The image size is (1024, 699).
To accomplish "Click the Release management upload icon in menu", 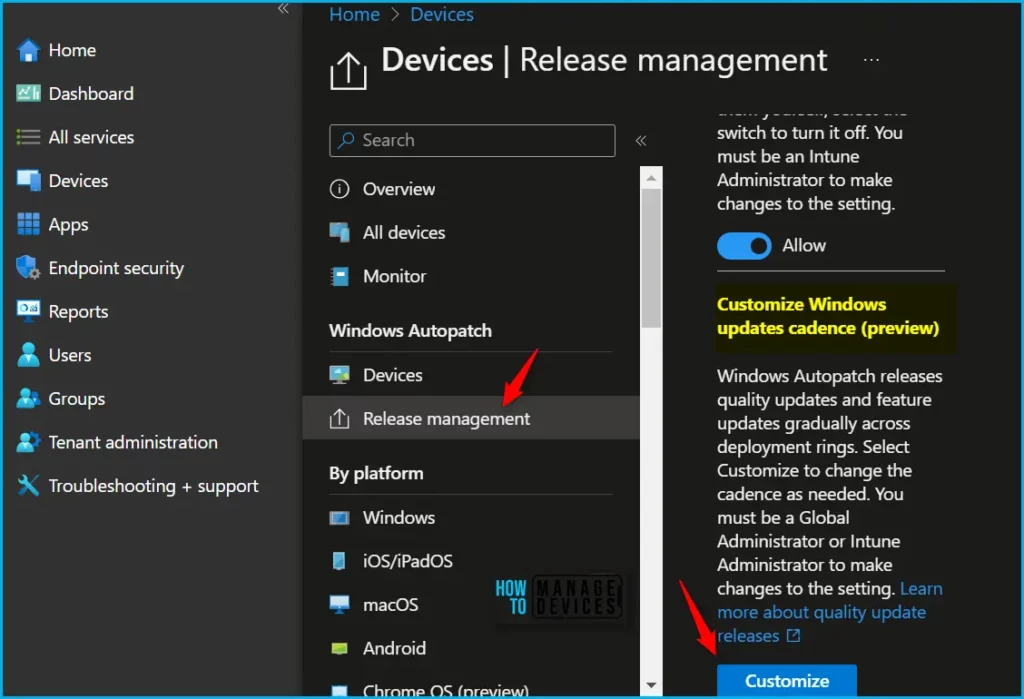I will [x=339, y=419].
